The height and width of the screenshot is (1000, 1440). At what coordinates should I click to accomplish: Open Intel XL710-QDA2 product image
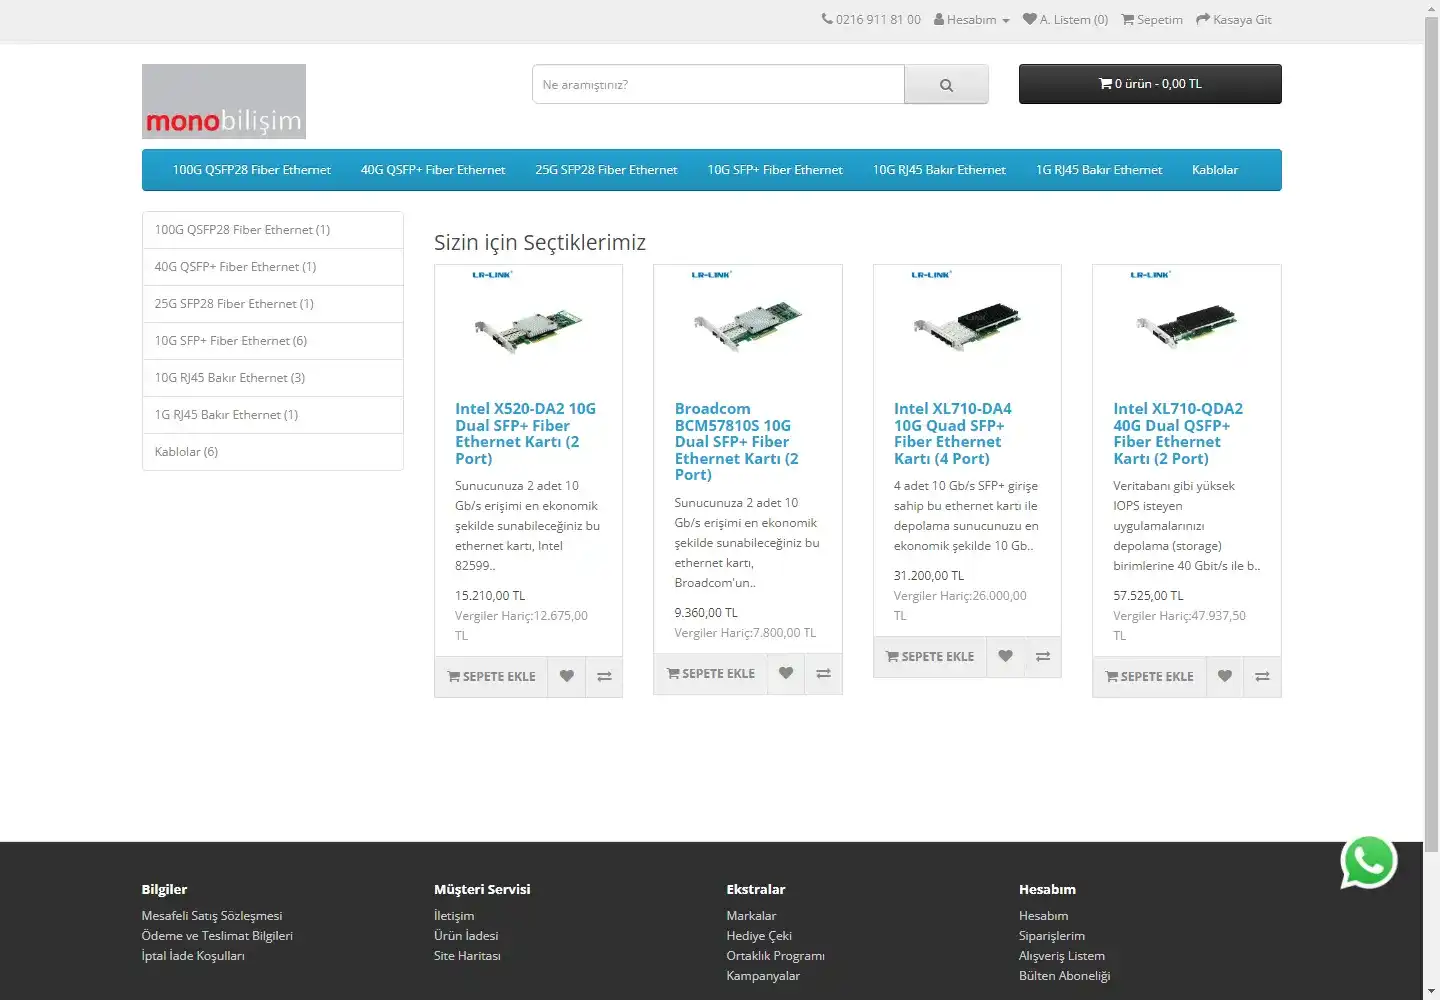pyautogui.click(x=1187, y=327)
